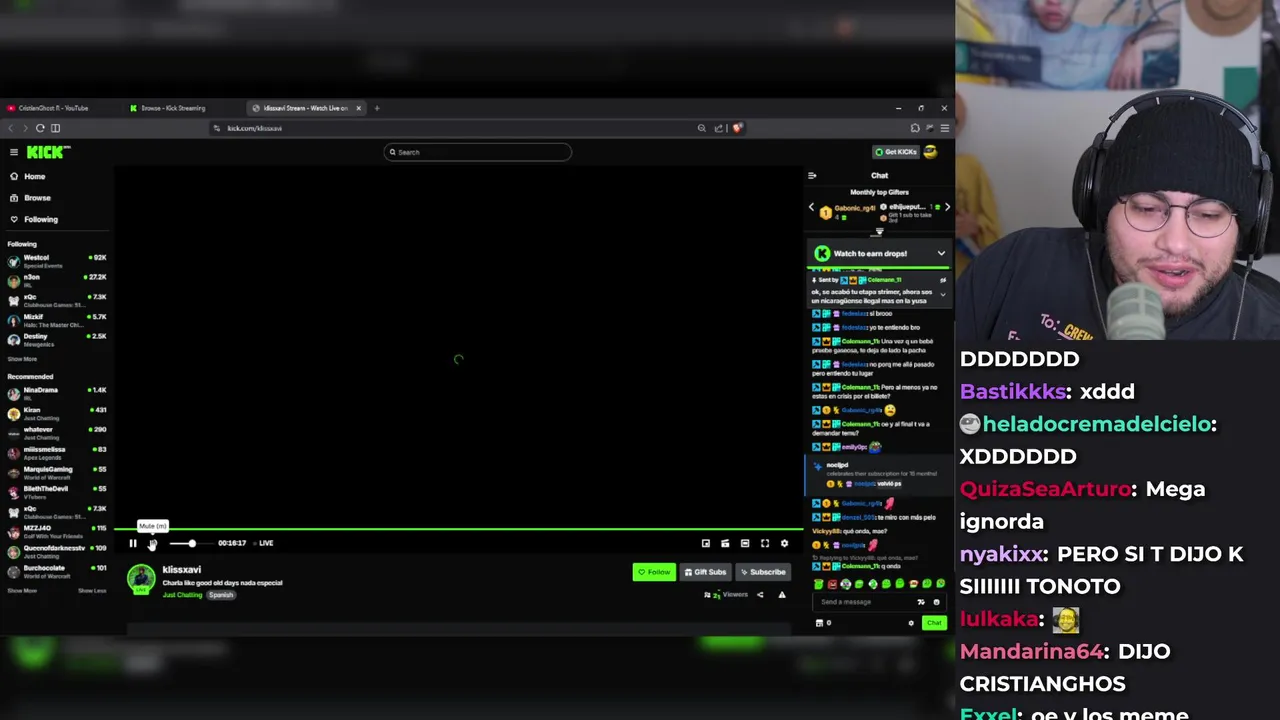Show next top gifter
Viewport: 1280px width, 720px height.
(x=947, y=208)
